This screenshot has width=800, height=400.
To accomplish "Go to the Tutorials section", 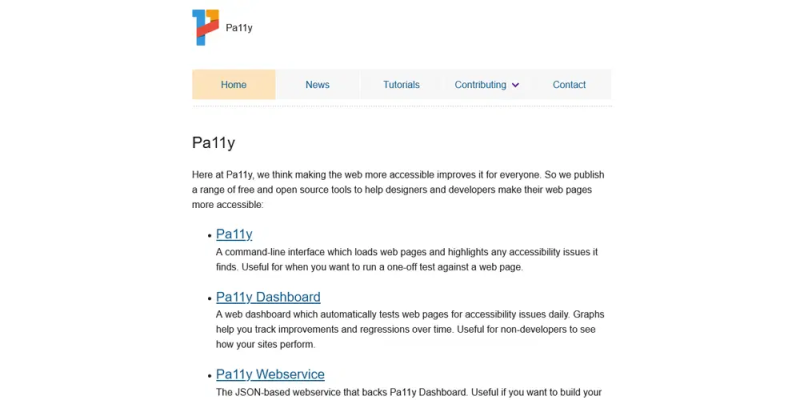I will (x=402, y=85).
